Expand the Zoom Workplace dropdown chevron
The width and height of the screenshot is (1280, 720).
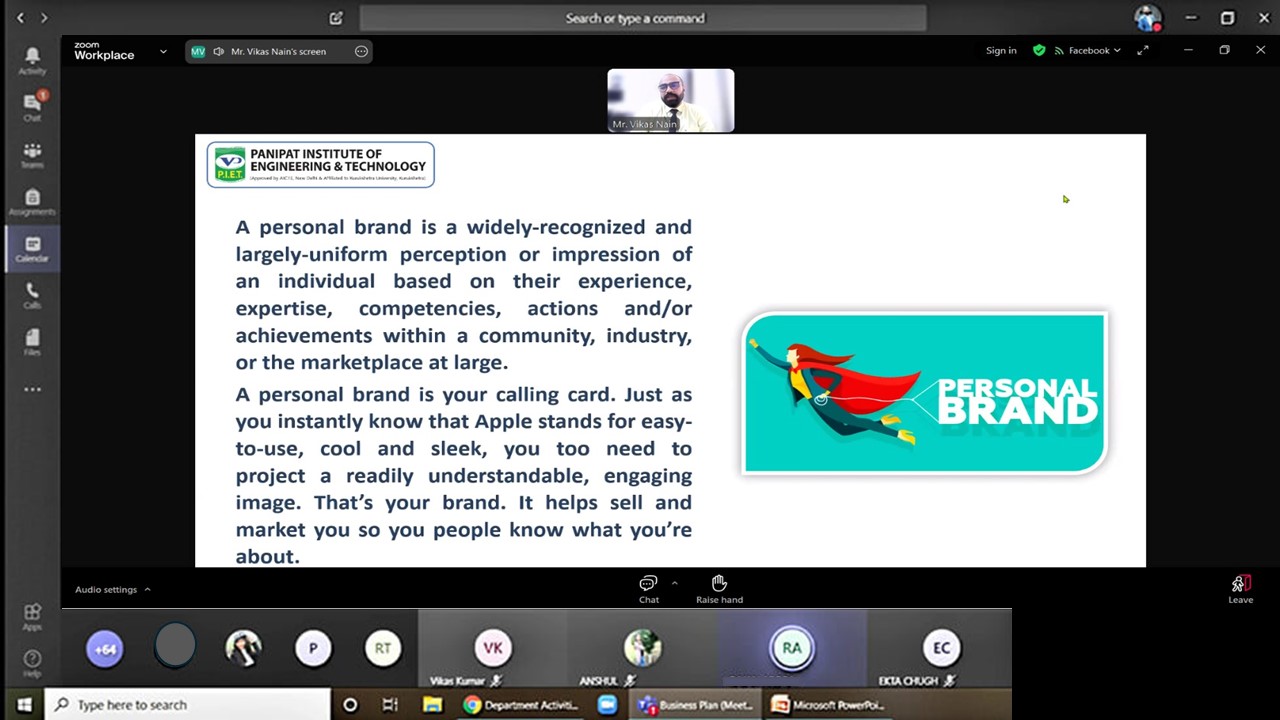163,51
